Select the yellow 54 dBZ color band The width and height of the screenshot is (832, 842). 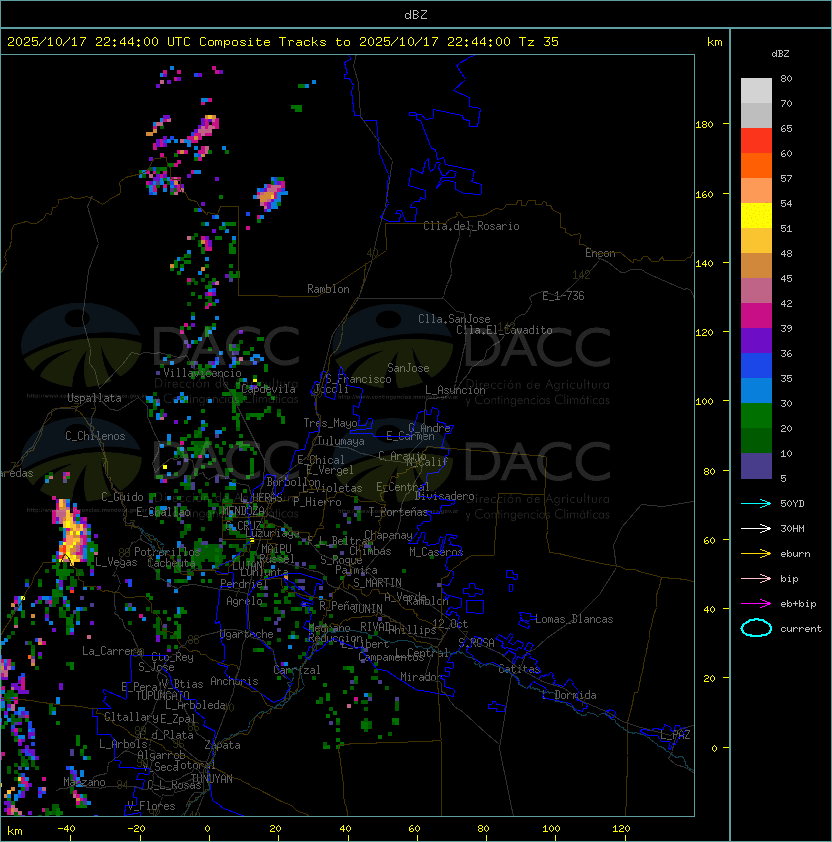pyautogui.click(x=756, y=215)
